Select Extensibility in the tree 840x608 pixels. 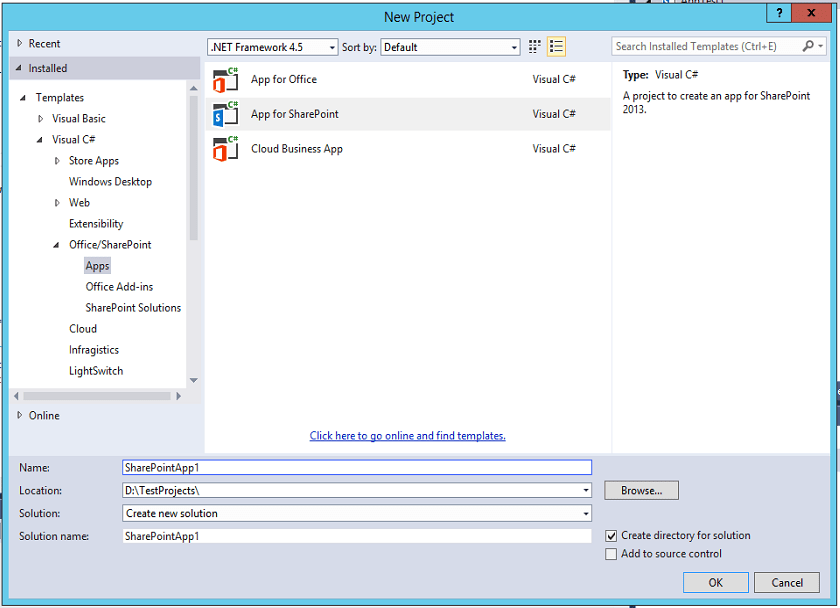[96, 223]
